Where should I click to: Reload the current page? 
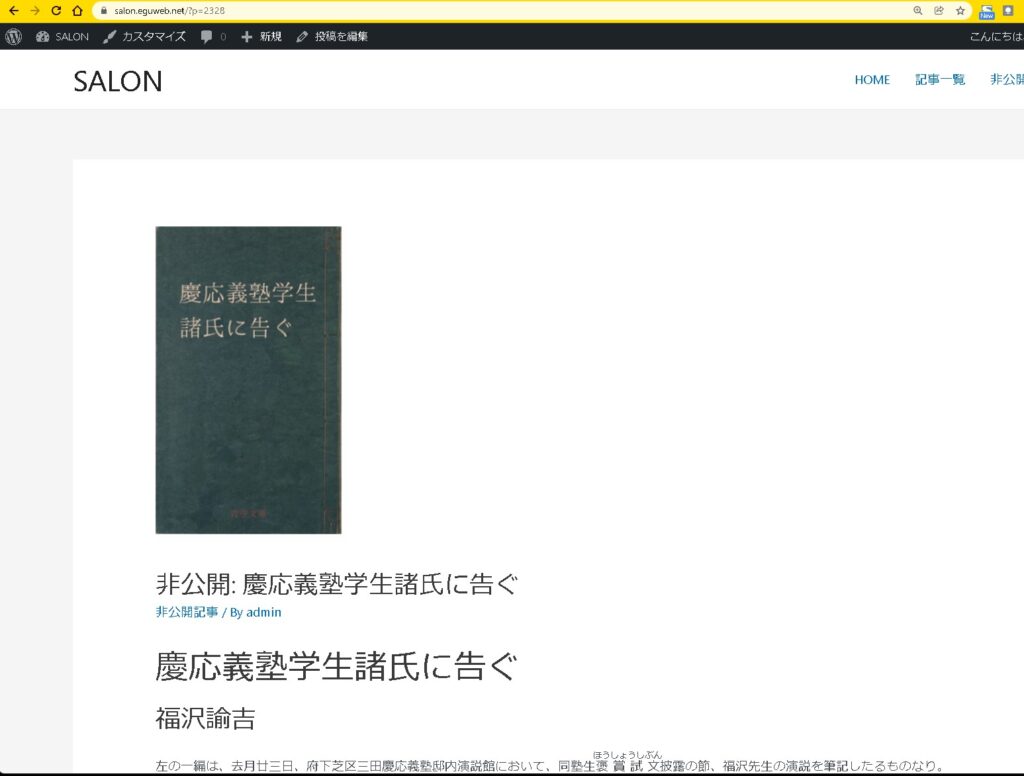pyautogui.click(x=56, y=10)
